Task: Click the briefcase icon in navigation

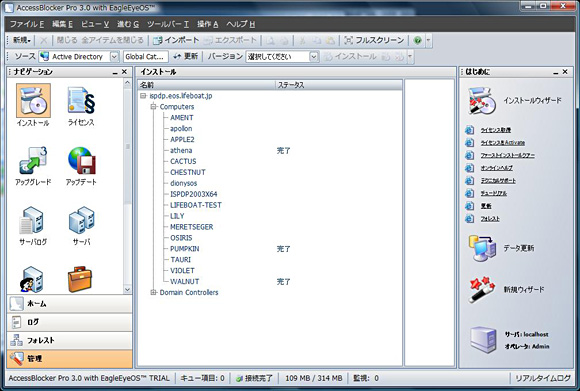Action: tap(80, 279)
